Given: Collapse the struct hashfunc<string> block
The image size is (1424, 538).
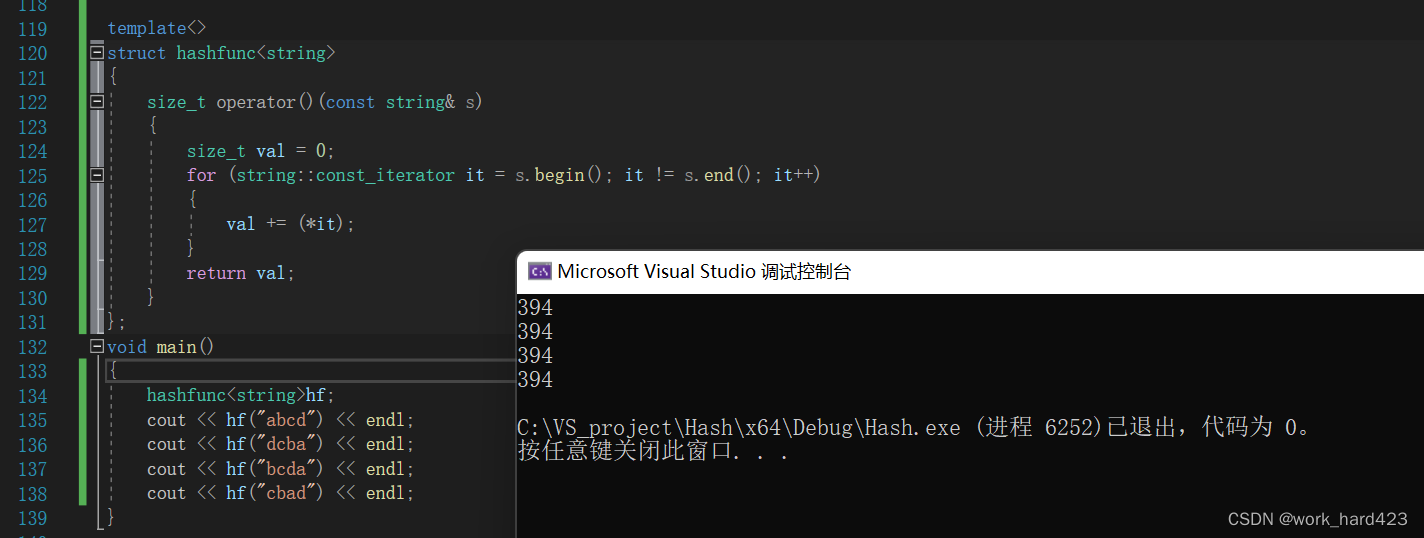Looking at the screenshot, I should tap(97, 53).
